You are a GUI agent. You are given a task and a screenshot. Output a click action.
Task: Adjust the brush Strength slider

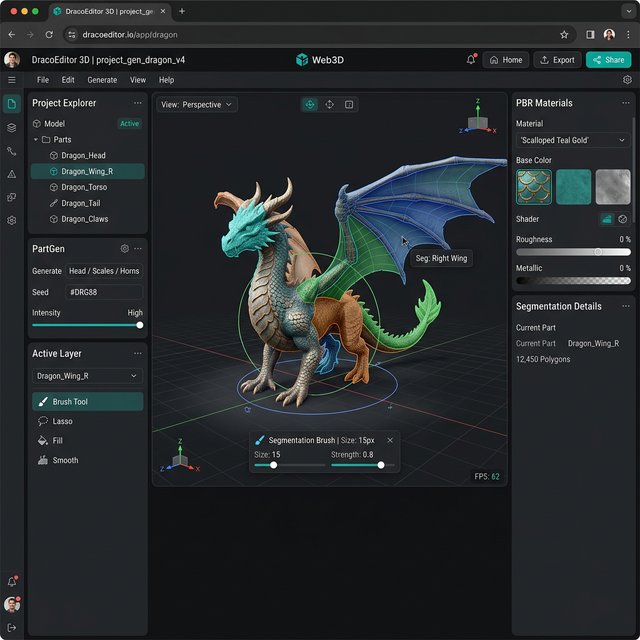(x=363, y=465)
